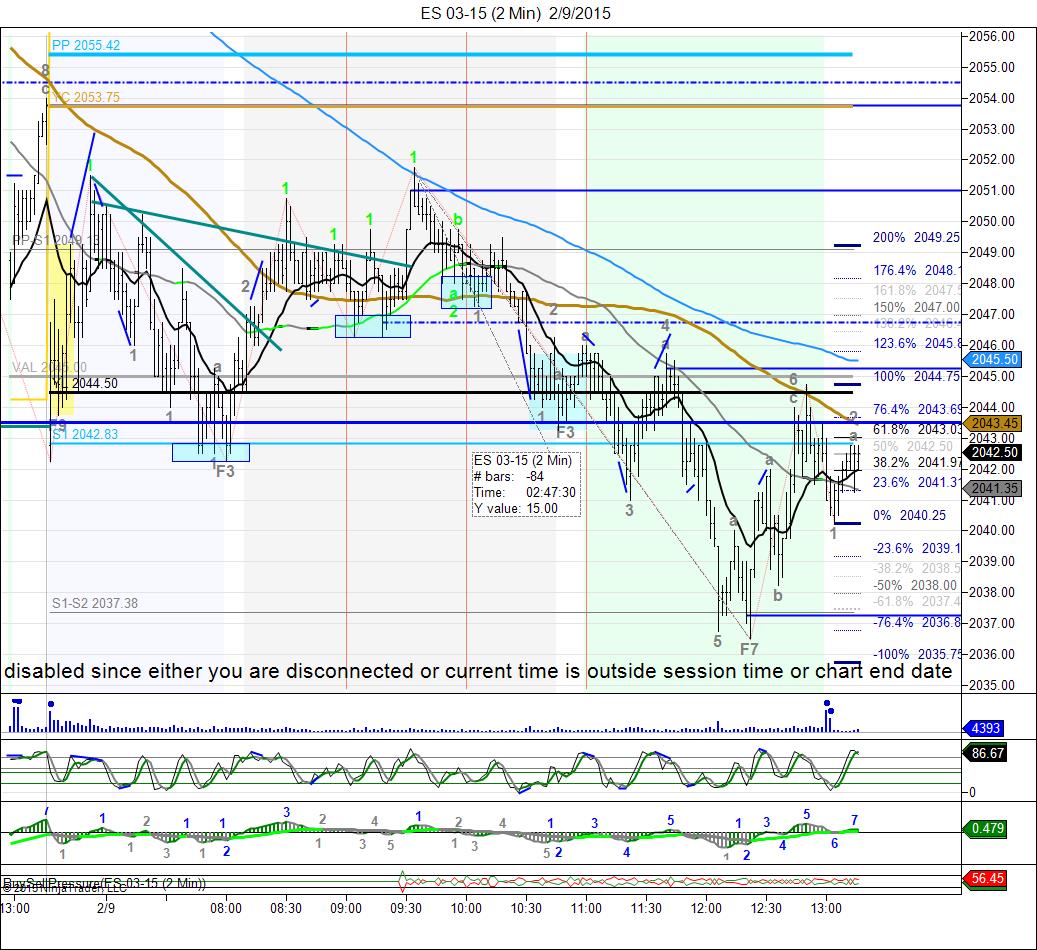1037x950 pixels.
Task: Select the 08:00 time axis label
Action: (x=226, y=908)
